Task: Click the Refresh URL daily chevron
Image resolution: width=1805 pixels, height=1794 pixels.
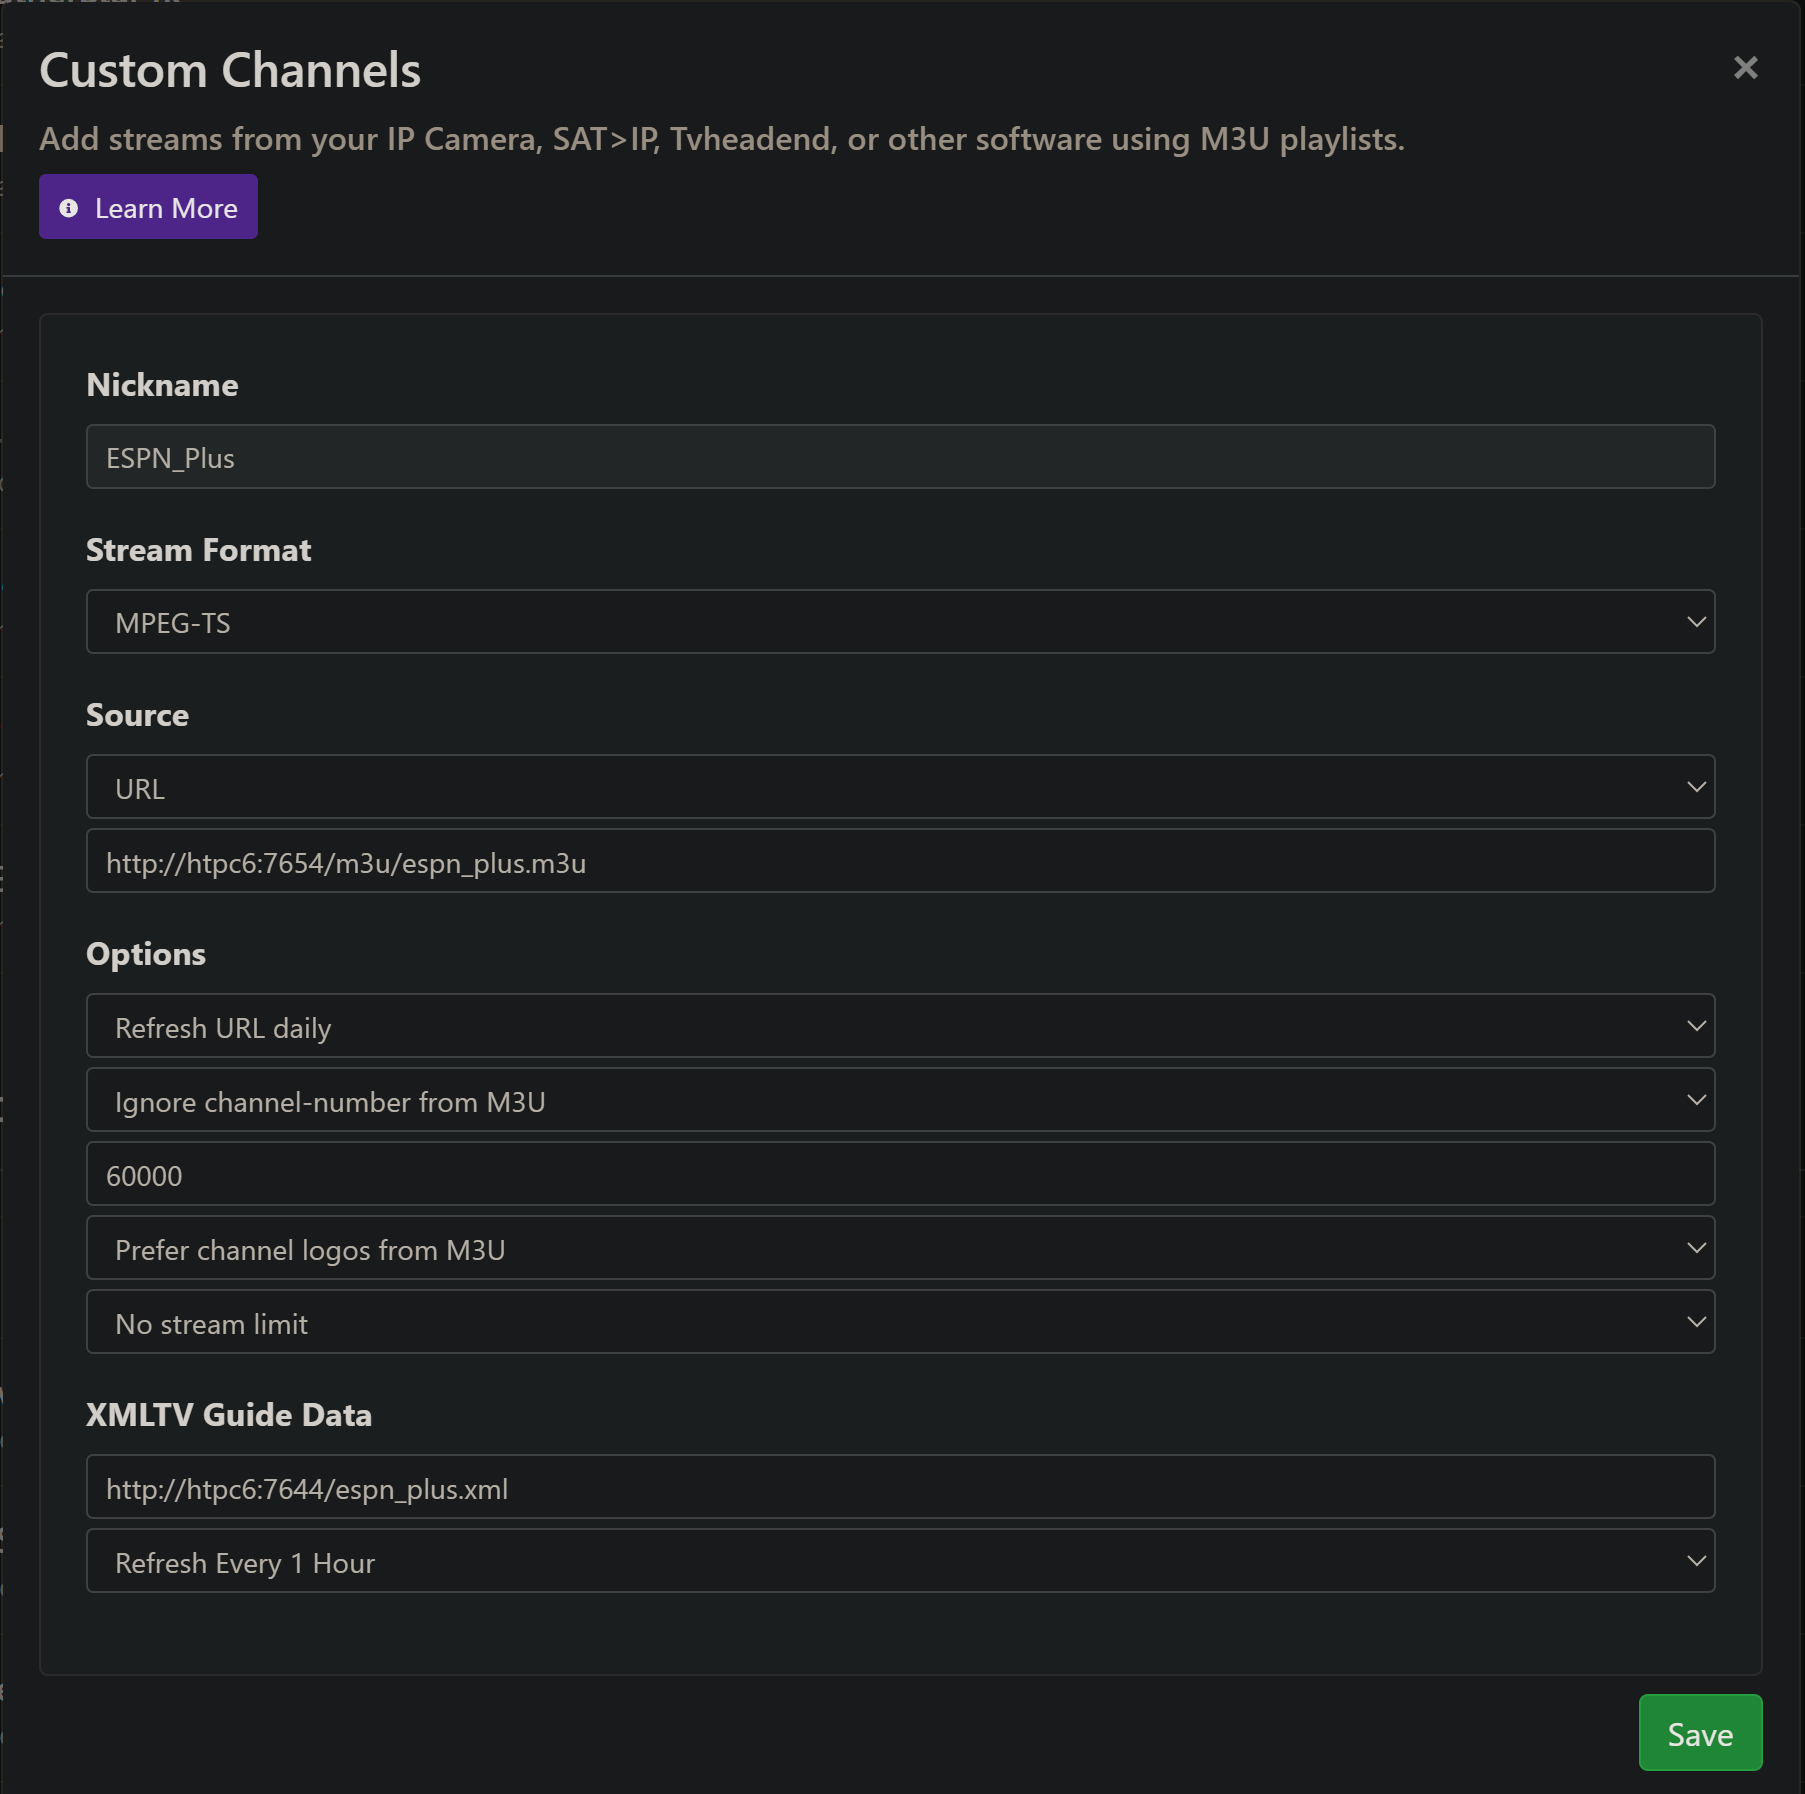Action: [1696, 1026]
